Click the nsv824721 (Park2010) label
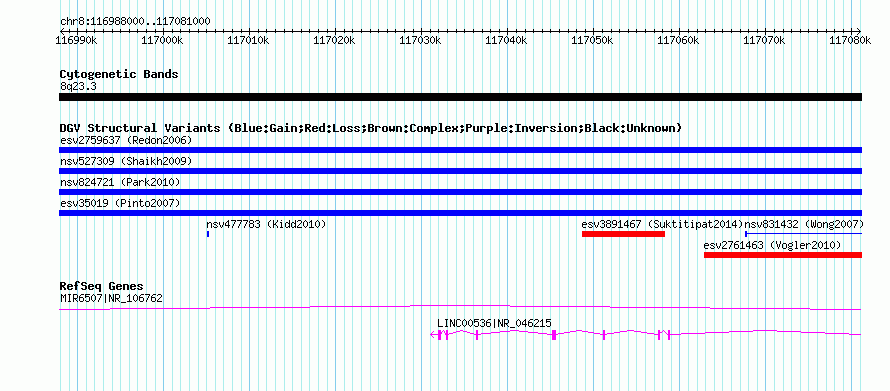This screenshot has width=890, height=391. click(x=120, y=182)
